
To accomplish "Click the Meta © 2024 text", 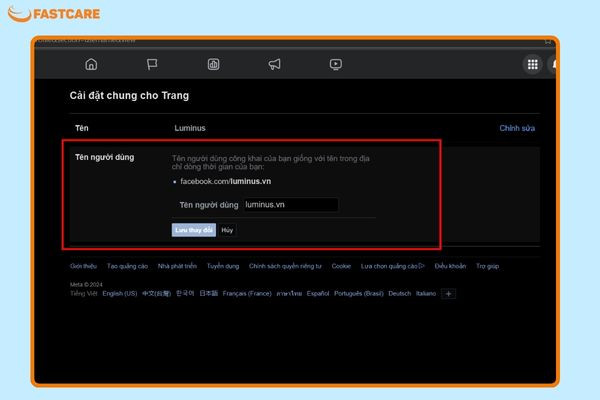I will point(86,284).
